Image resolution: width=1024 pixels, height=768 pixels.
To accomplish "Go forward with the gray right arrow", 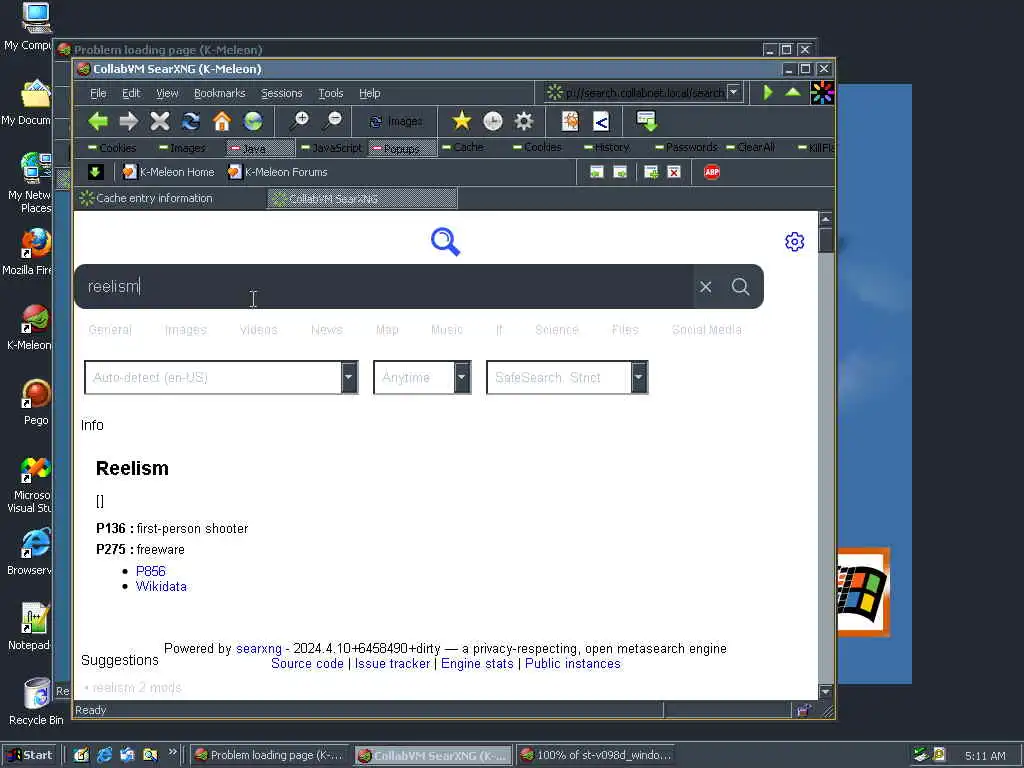I will [x=129, y=121].
